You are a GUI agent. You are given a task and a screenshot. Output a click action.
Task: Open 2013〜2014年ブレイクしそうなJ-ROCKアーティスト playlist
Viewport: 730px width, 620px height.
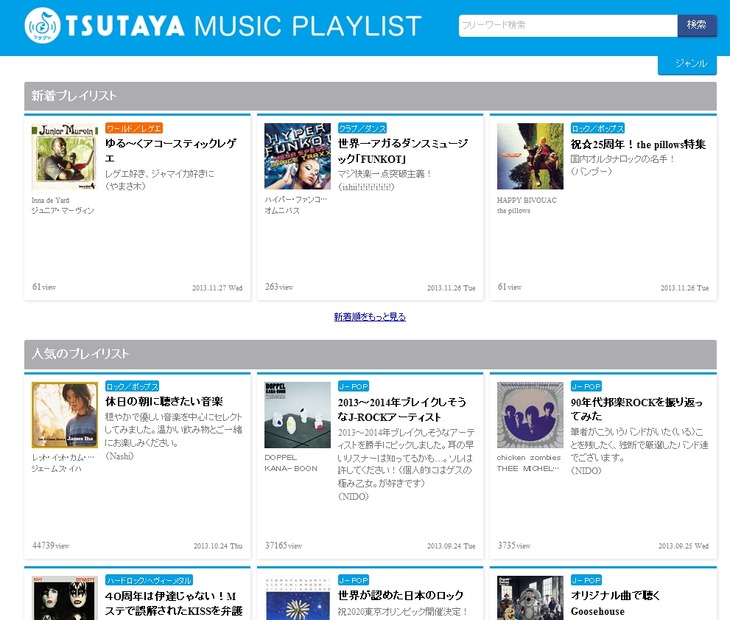point(402,409)
